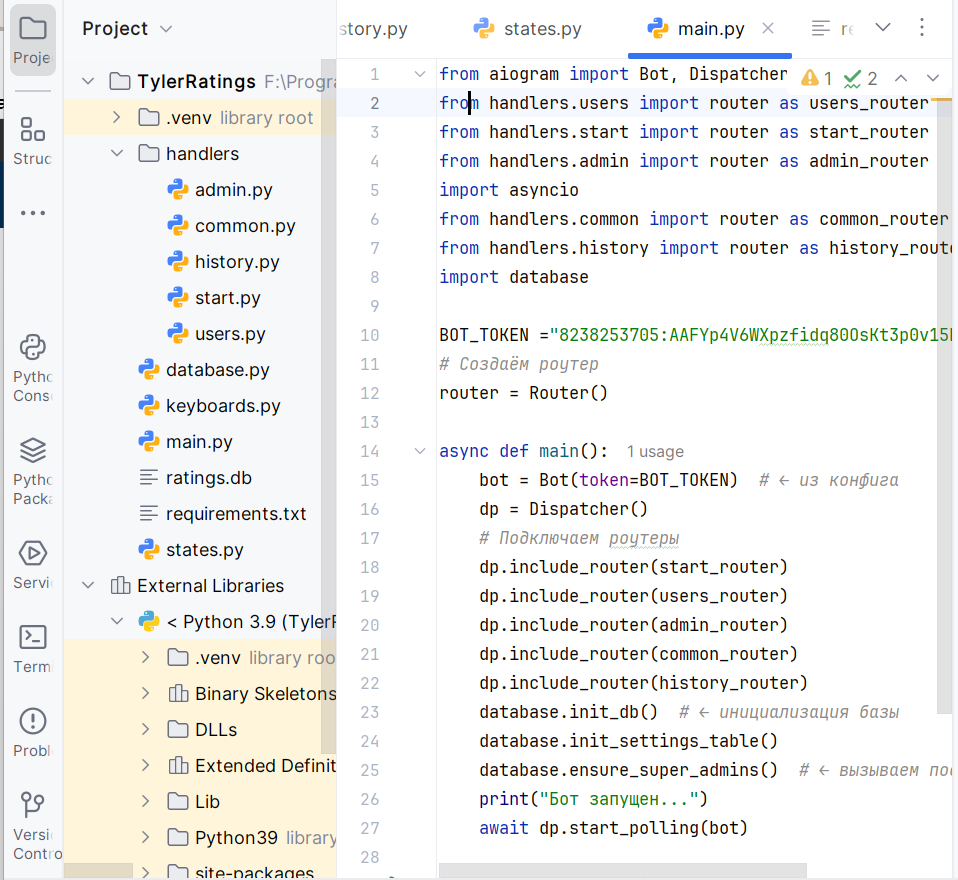Collapse the TylerRatings root folder
This screenshot has height=880, width=958.
(x=88, y=81)
